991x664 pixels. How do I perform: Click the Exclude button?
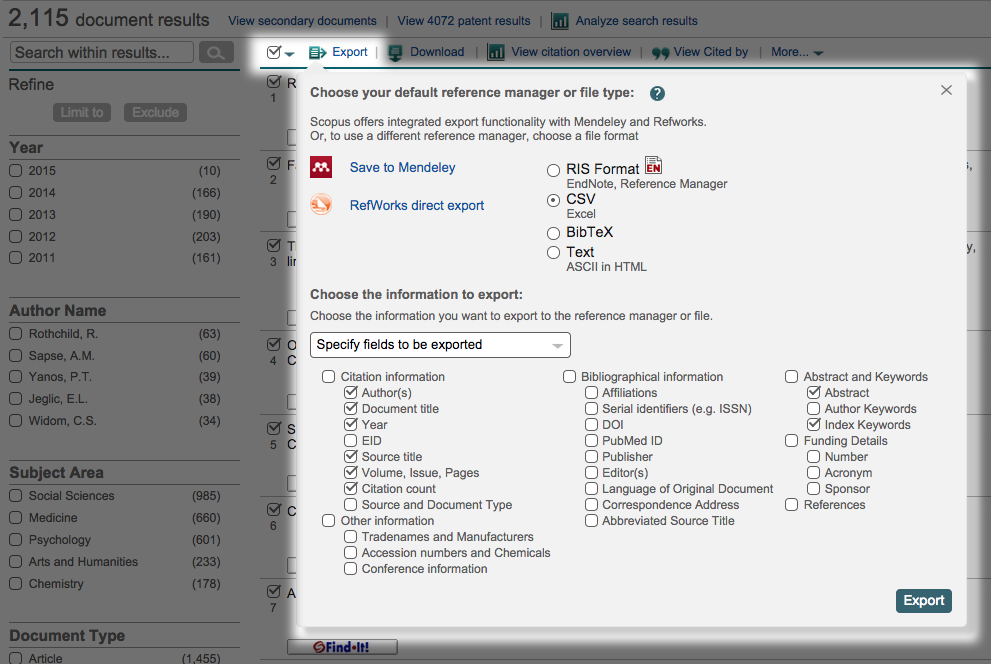pyautogui.click(x=155, y=112)
